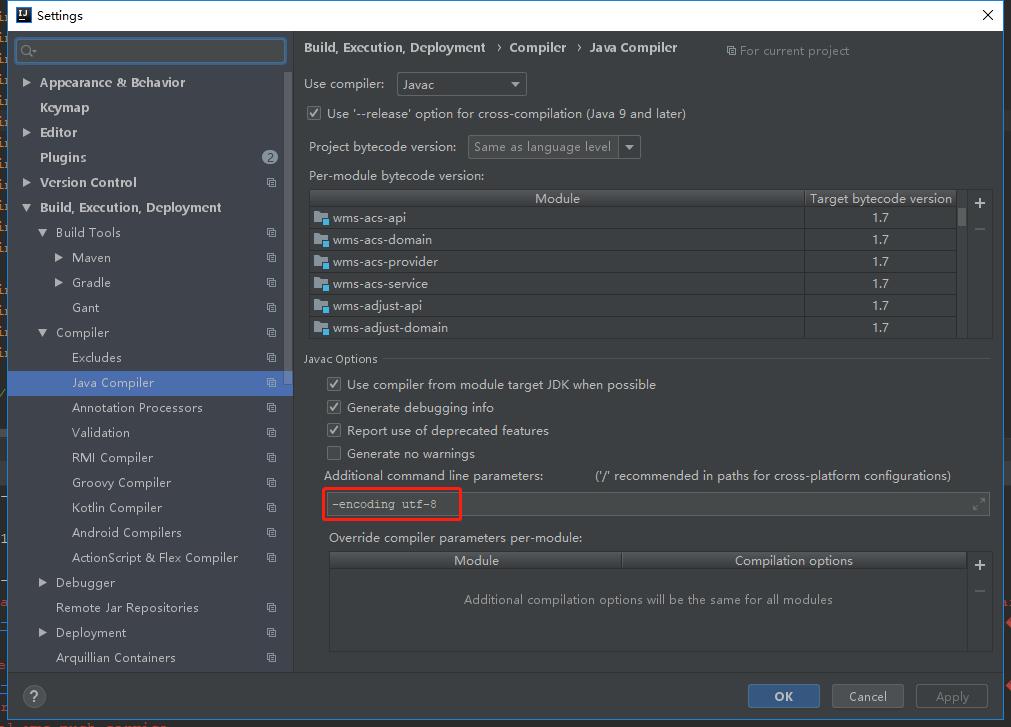
Task: Select the wms-acs-provider module row
Action: click(633, 262)
